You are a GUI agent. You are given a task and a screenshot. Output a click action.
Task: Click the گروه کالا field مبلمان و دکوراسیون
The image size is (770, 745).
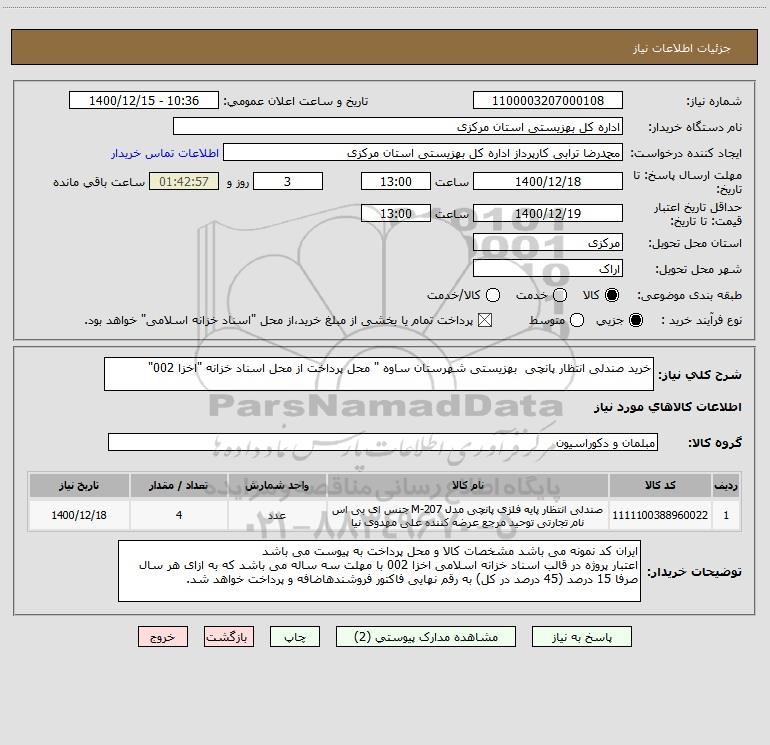(383, 442)
